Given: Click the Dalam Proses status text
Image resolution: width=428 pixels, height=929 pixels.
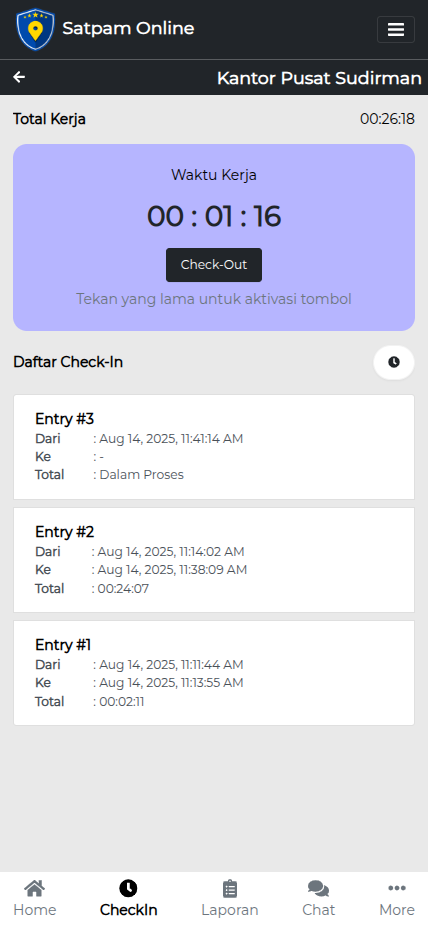Looking at the screenshot, I should 142,475.
